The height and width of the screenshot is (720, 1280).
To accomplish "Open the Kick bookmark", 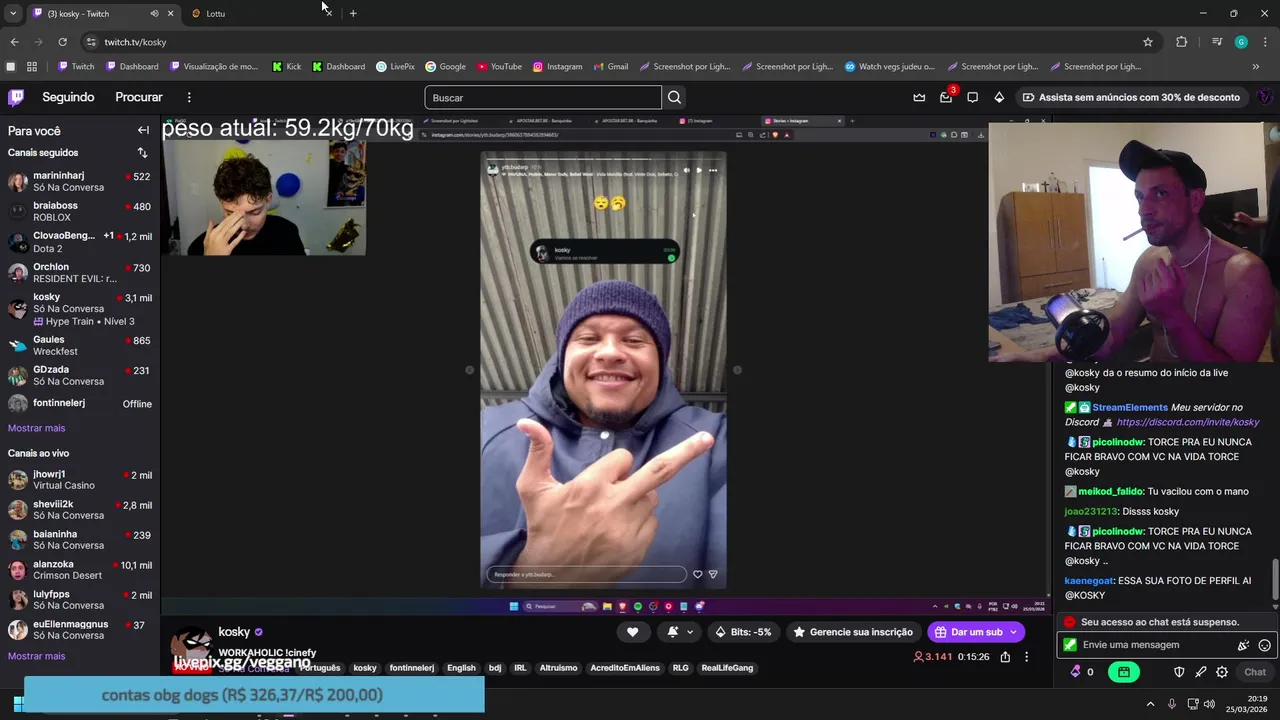I will coord(286,67).
